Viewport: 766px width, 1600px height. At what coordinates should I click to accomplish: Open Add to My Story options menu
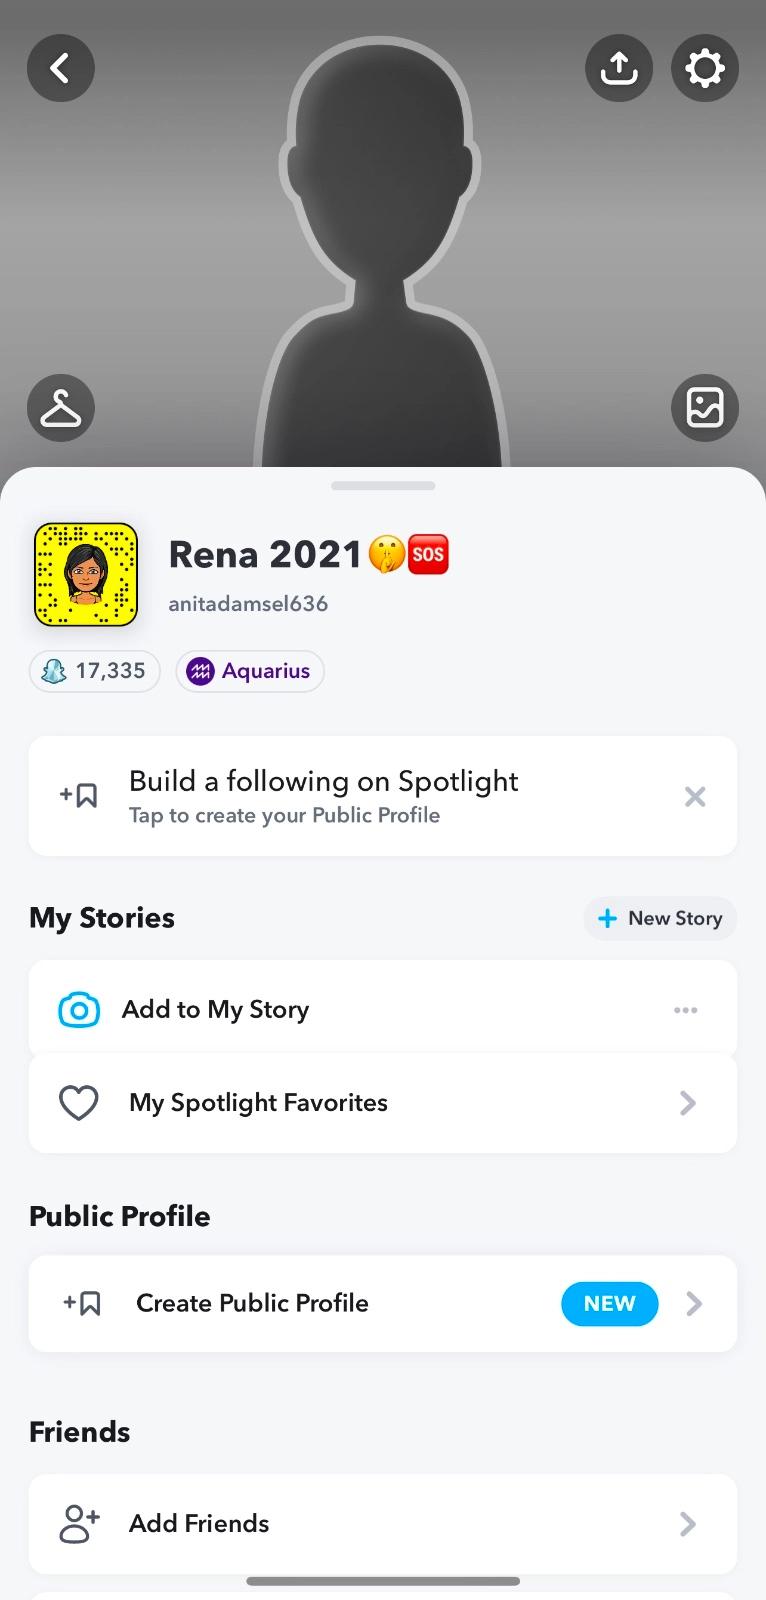pyautogui.click(x=686, y=1010)
